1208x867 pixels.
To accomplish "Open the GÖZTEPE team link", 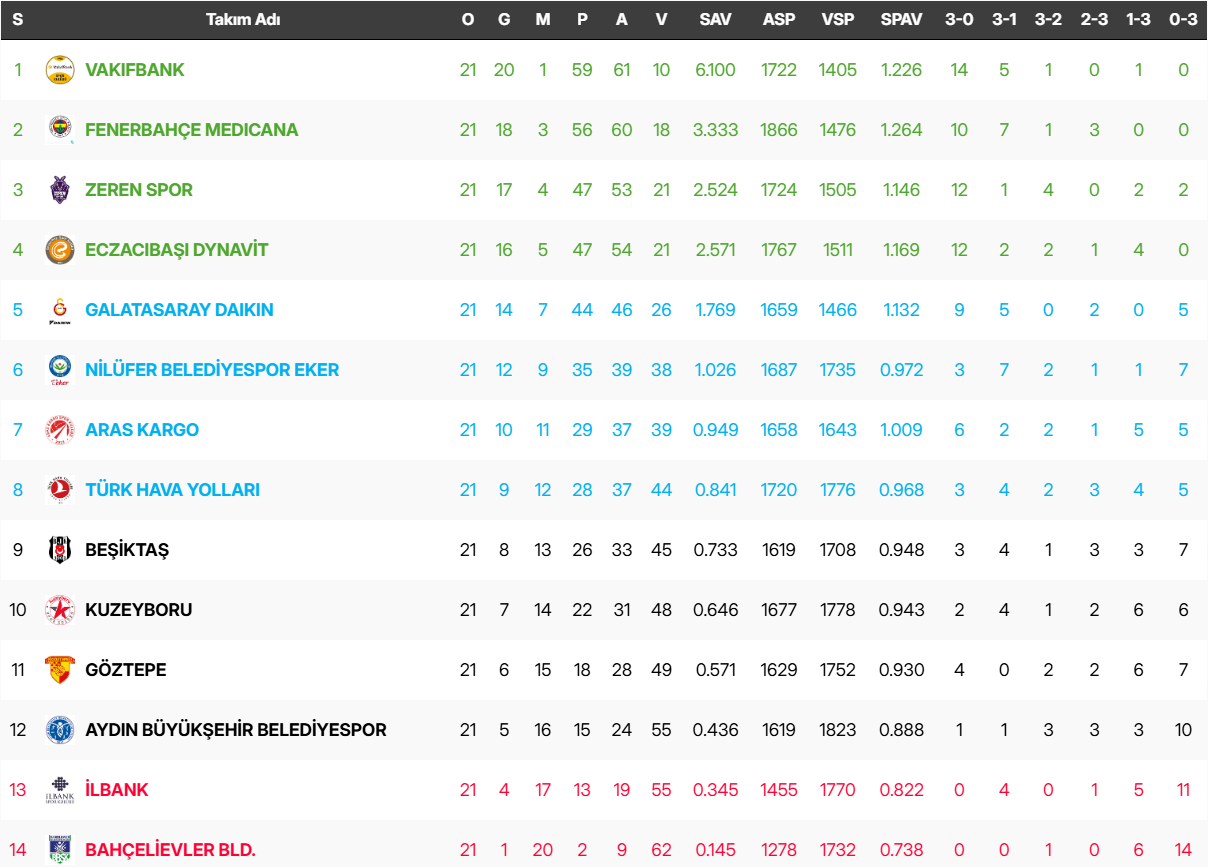I will (x=126, y=670).
